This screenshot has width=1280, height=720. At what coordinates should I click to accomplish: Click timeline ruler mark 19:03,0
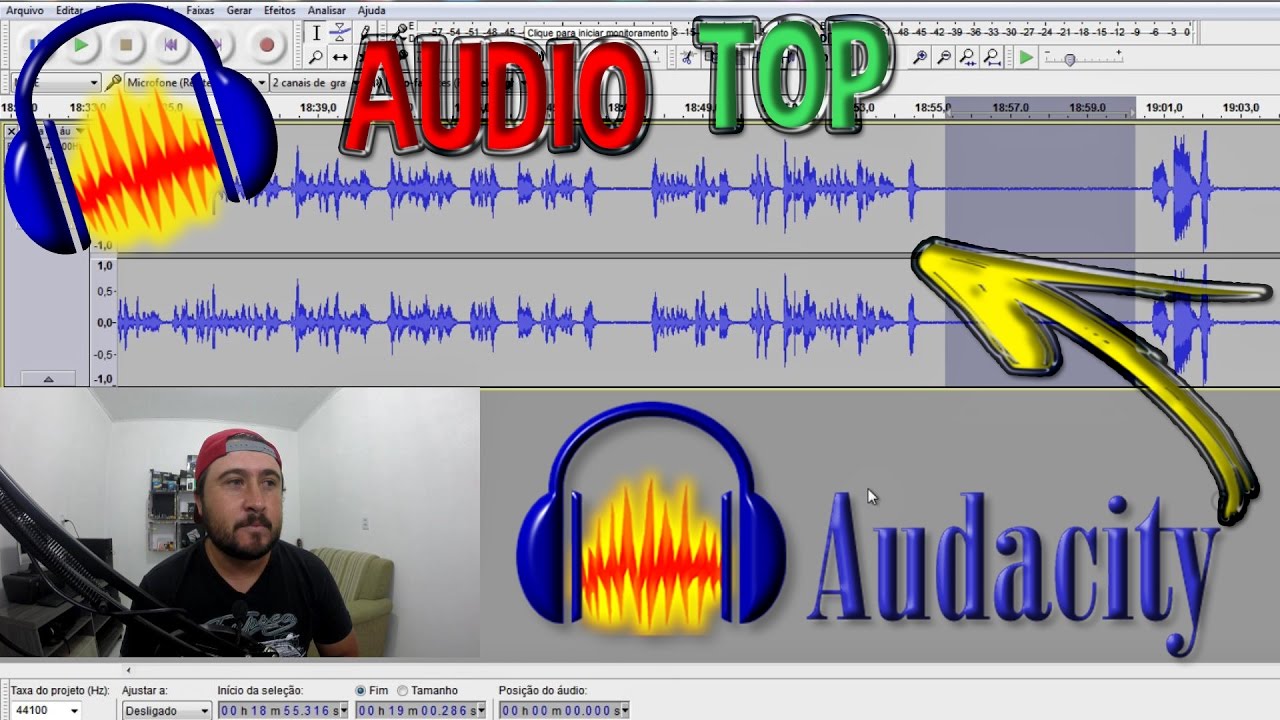pyautogui.click(x=1241, y=107)
